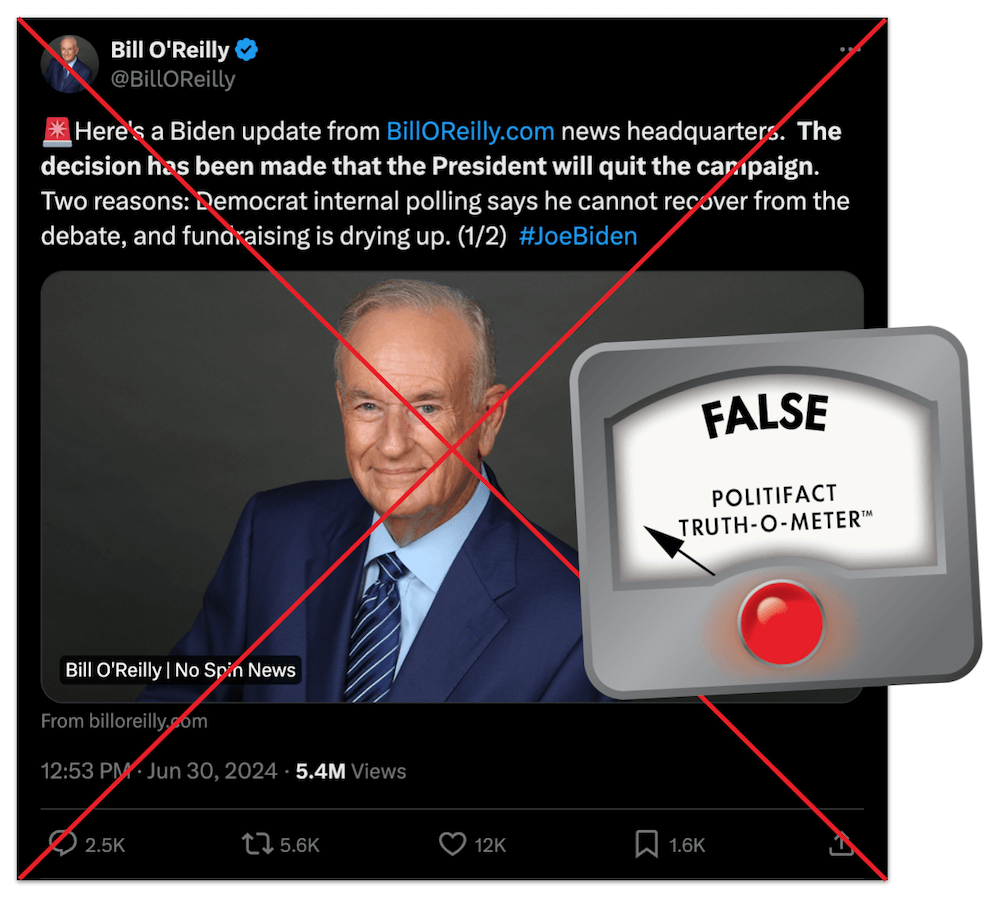The image size is (1000, 897).
Task: Click Bill O'Reilly profile avatar
Action: pos(70,64)
